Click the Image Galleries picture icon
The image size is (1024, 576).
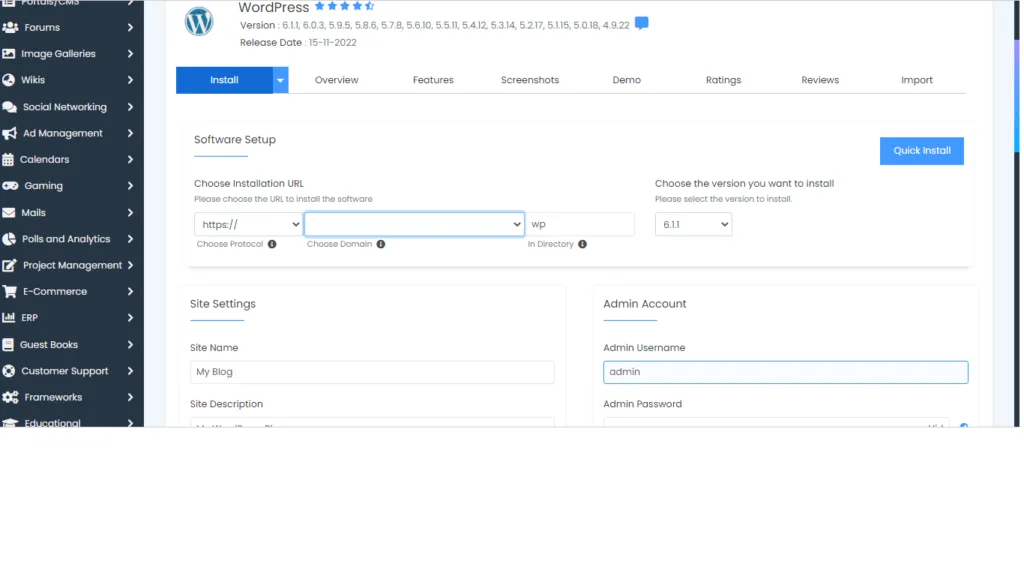pyautogui.click(x=8, y=54)
